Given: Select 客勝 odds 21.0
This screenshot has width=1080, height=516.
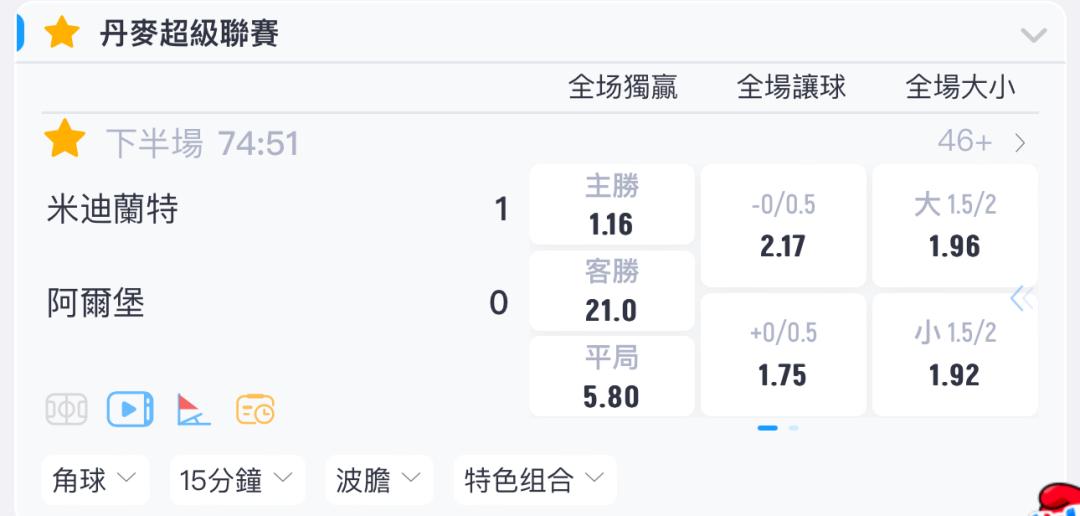Looking at the screenshot, I should 612,291.
